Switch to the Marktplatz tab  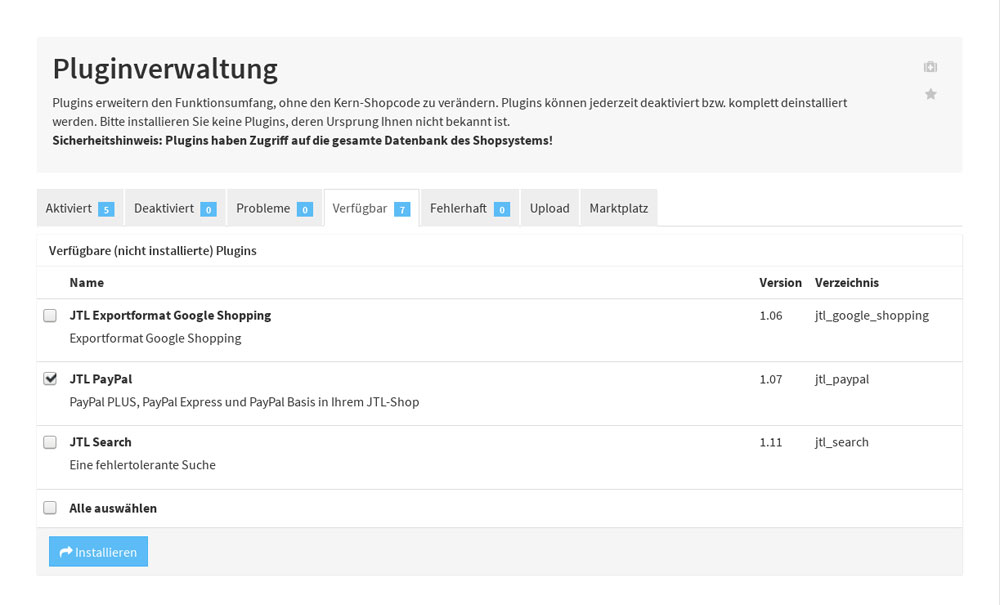(x=618, y=208)
